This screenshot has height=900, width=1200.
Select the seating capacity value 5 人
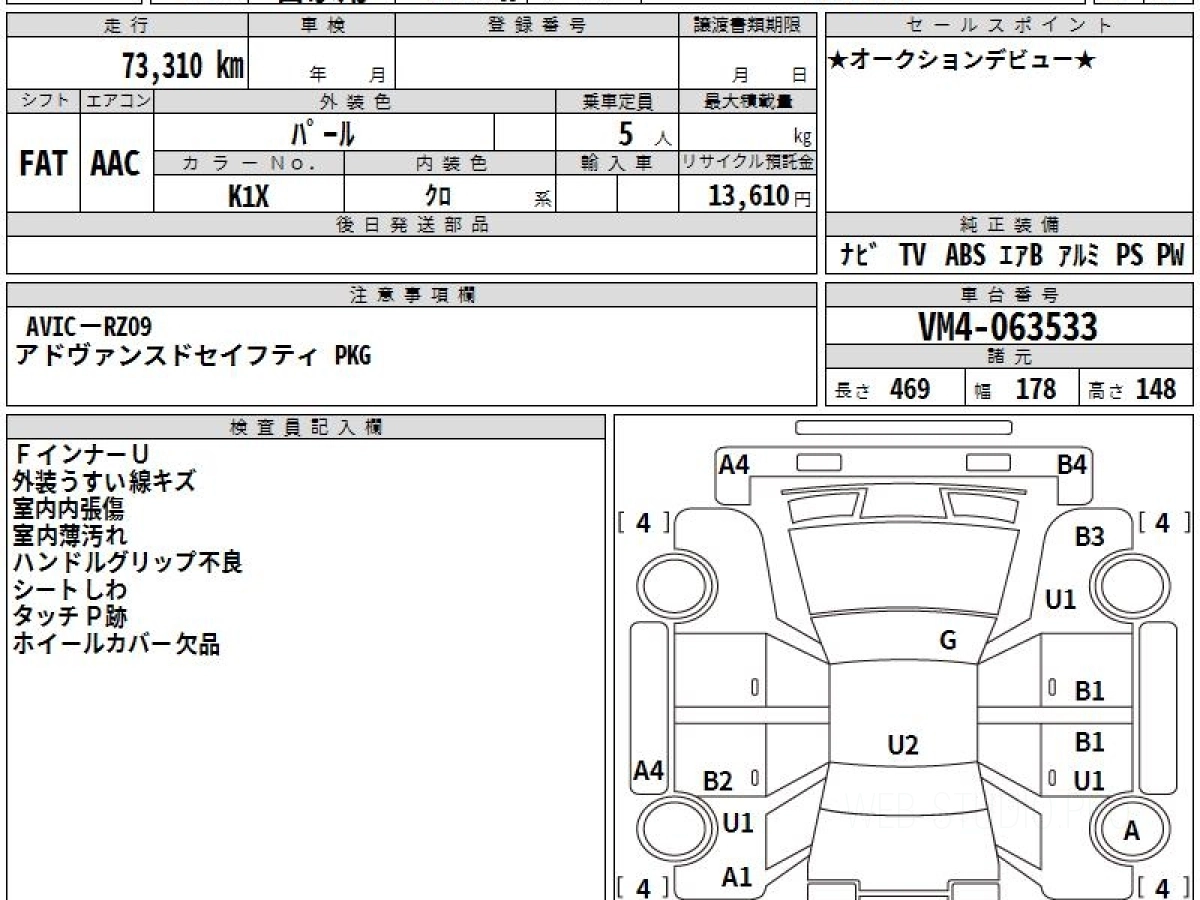[643, 134]
